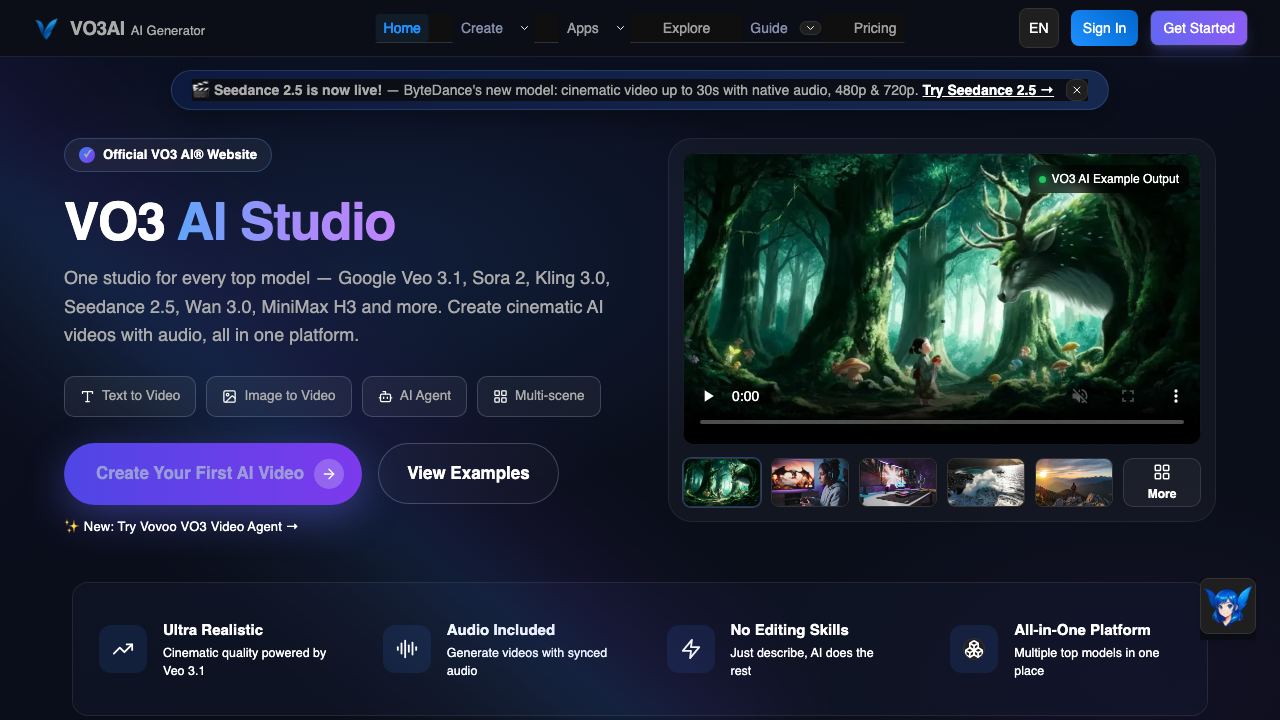Click the "Ultra Realistic" feature title
The image size is (1280, 720).
(x=213, y=630)
